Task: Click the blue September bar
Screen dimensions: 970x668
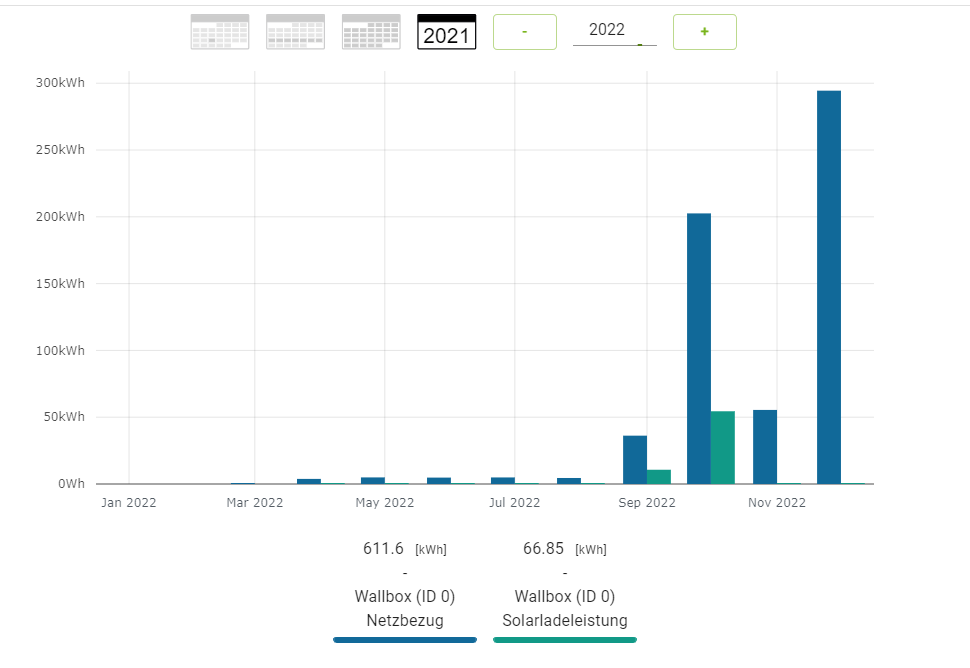Action: pos(635,459)
